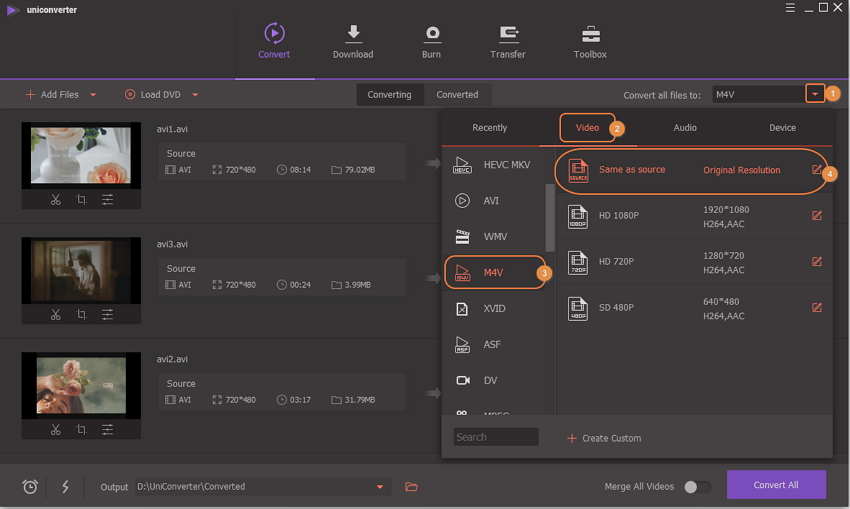Switch to the Audio format tab

click(685, 128)
